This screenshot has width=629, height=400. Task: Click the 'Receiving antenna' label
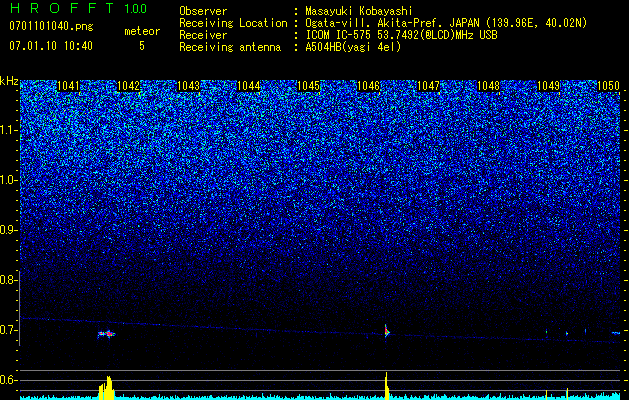[230, 47]
